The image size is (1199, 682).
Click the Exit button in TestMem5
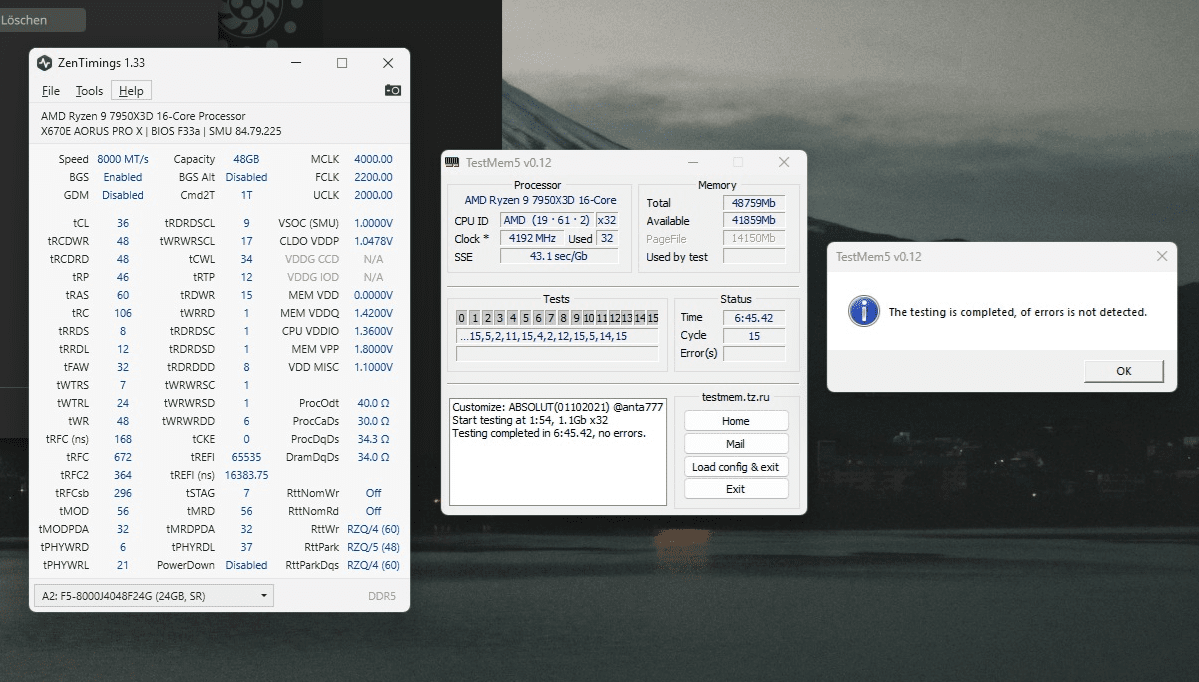[736, 489]
